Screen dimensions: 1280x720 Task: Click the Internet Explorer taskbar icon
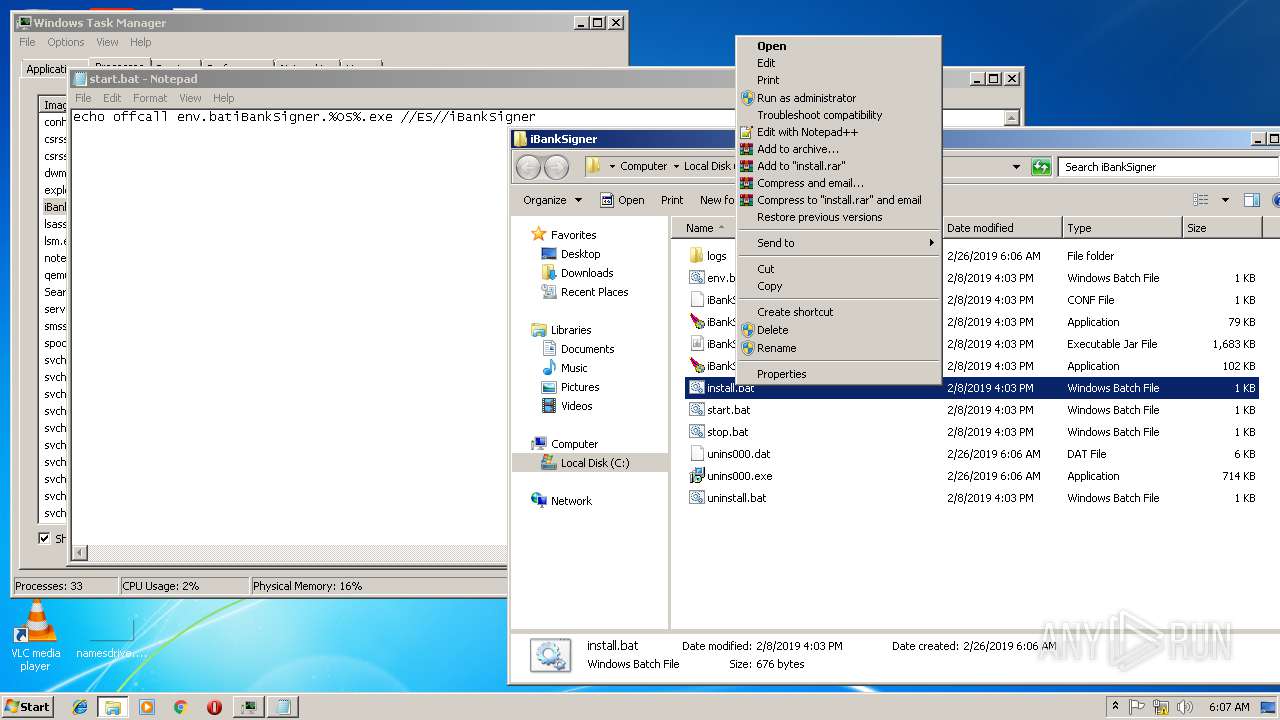coord(80,707)
